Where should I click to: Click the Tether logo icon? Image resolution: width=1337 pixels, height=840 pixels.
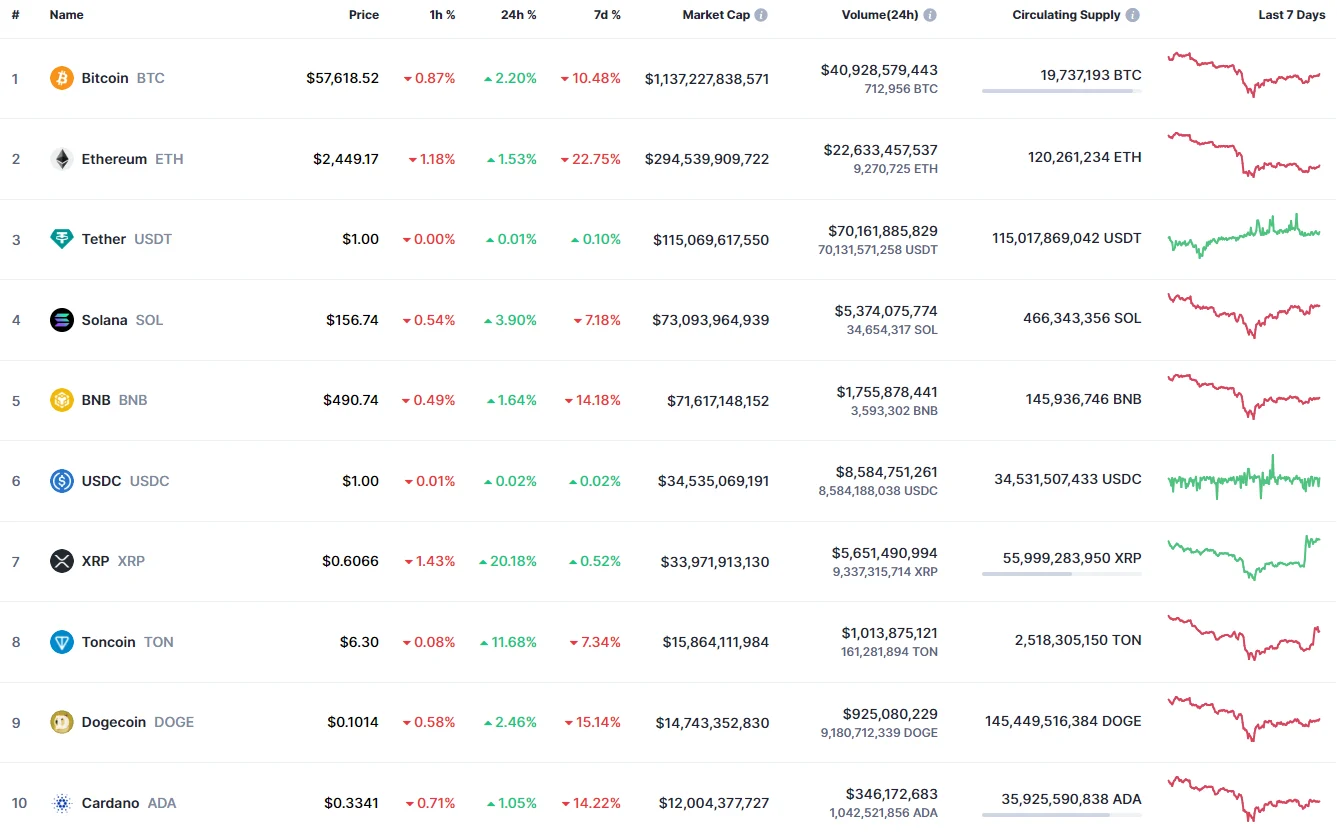click(62, 239)
